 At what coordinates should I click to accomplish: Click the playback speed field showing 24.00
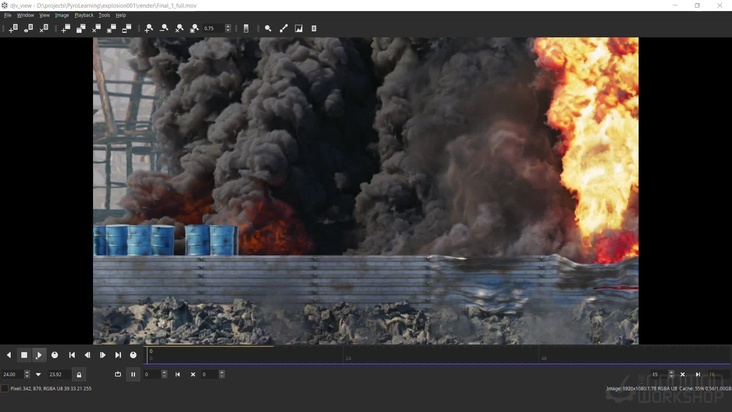(x=12, y=374)
